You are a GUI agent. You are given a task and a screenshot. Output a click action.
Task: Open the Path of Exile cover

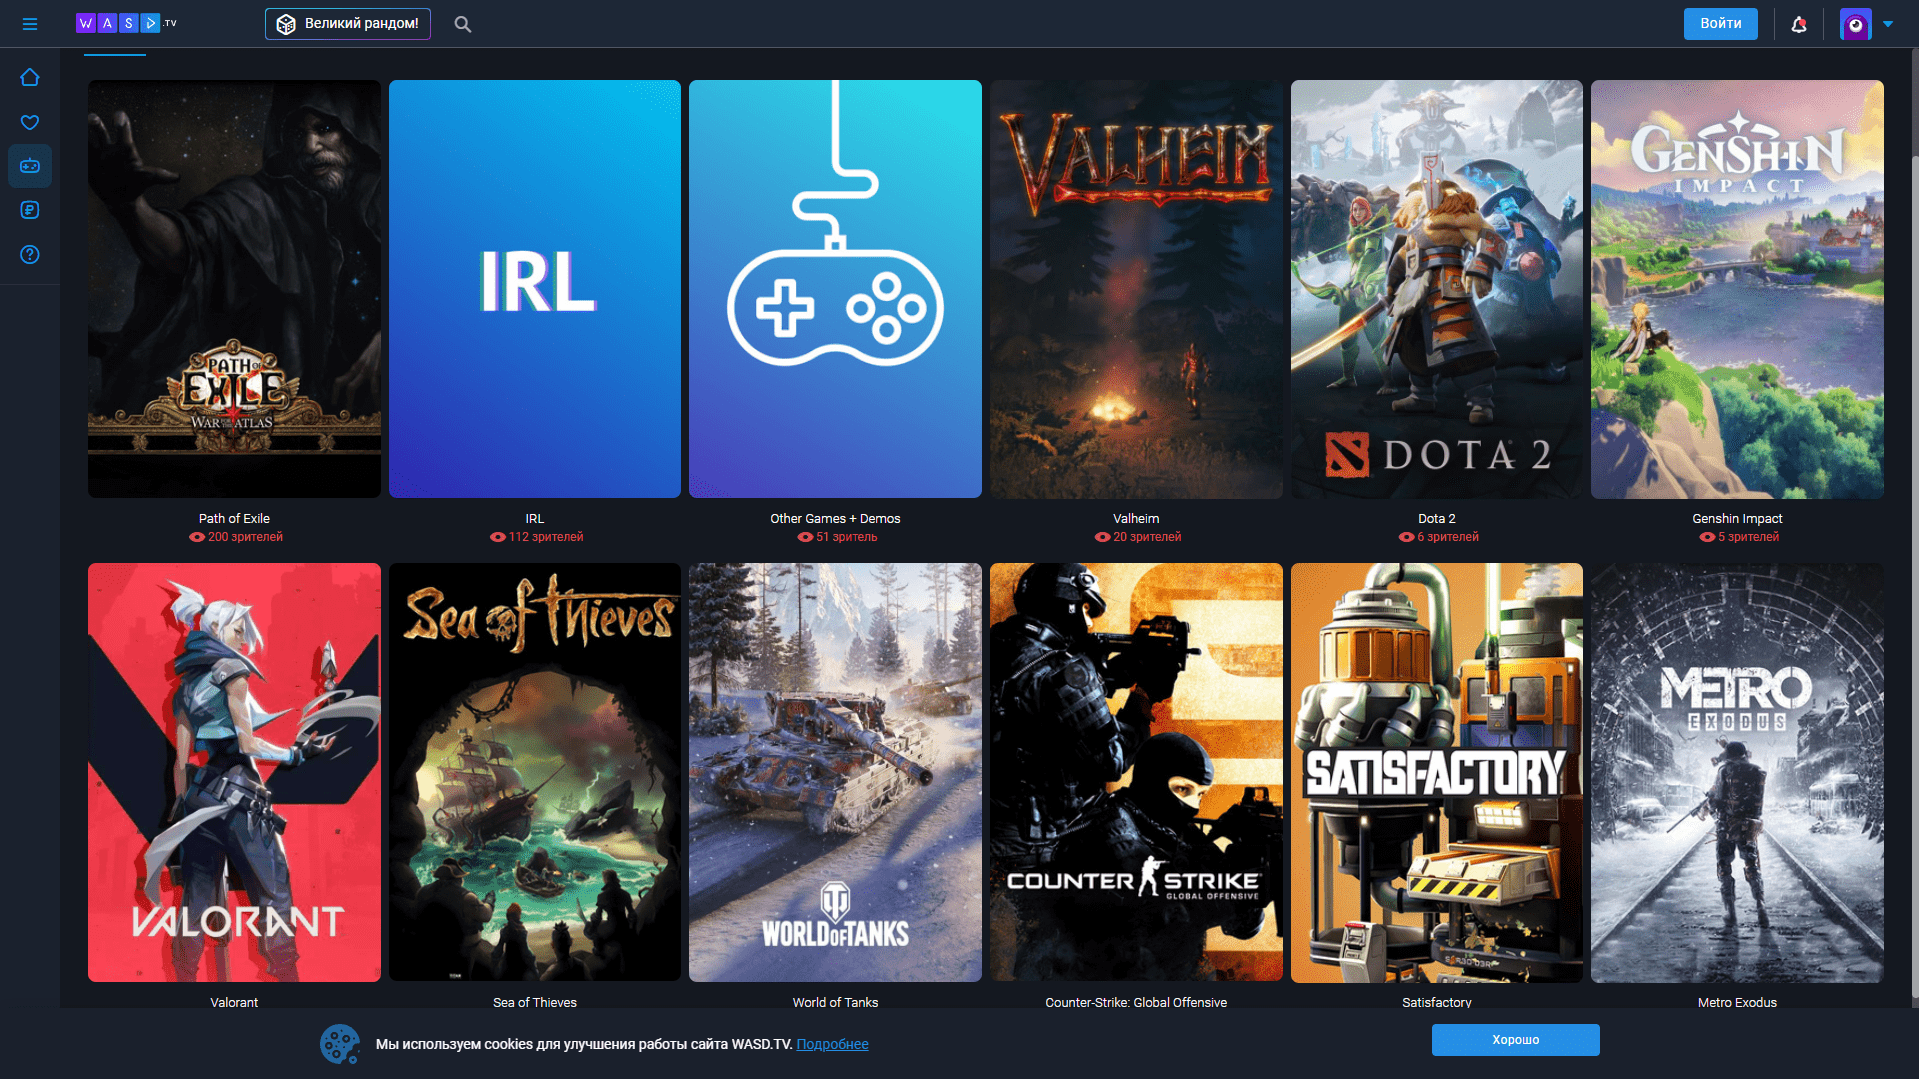[234, 289]
